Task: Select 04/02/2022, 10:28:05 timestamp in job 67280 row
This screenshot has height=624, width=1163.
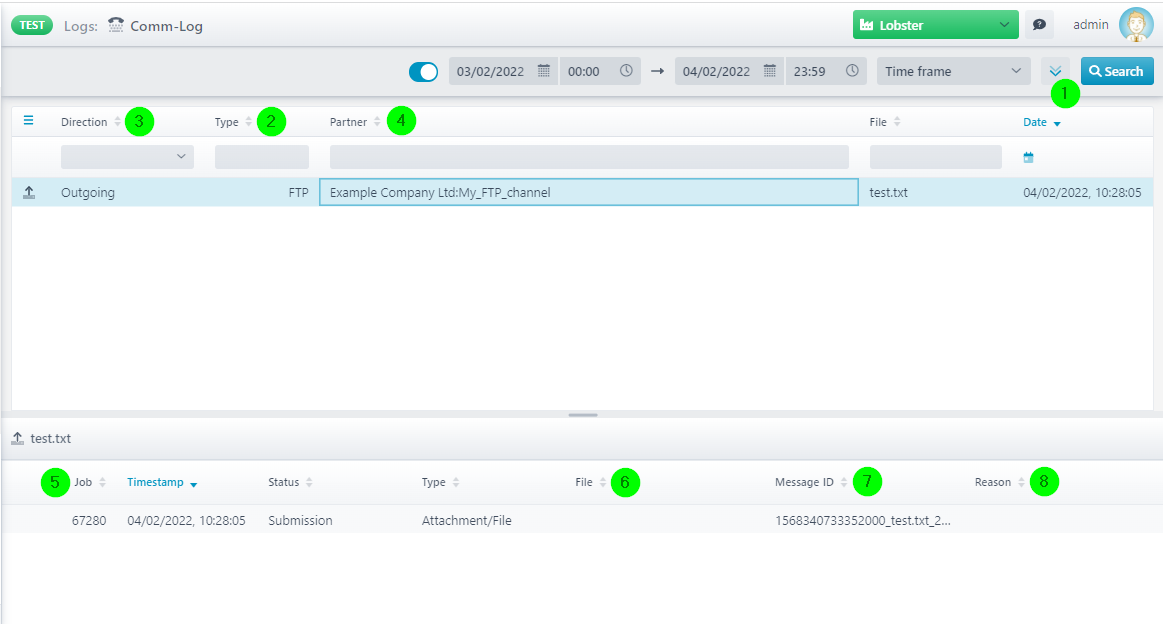Action: click(186, 520)
